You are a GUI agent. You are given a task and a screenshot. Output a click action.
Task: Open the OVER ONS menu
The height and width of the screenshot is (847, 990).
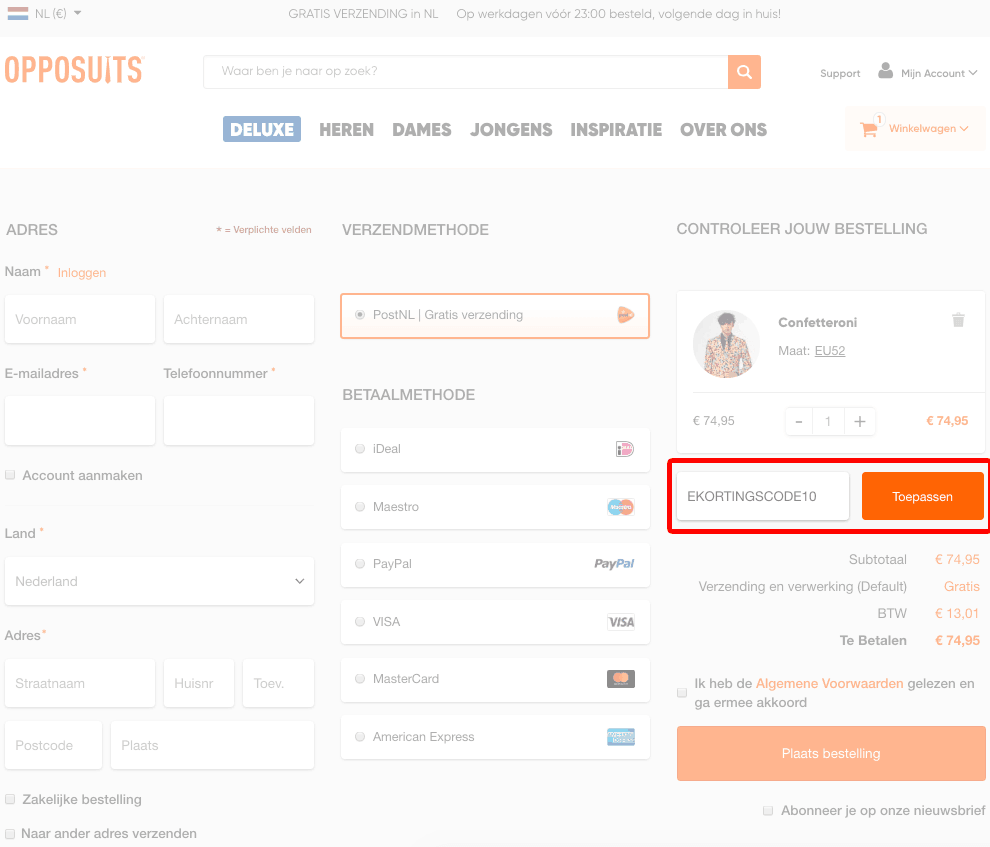pyautogui.click(x=724, y=129)
